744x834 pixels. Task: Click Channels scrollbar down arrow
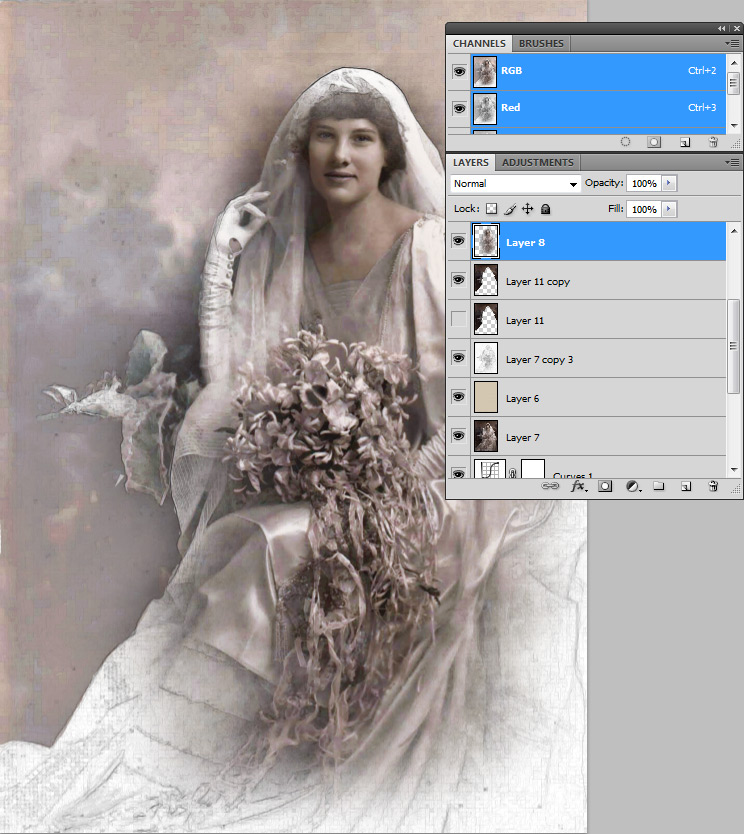[x=734, y=126]
